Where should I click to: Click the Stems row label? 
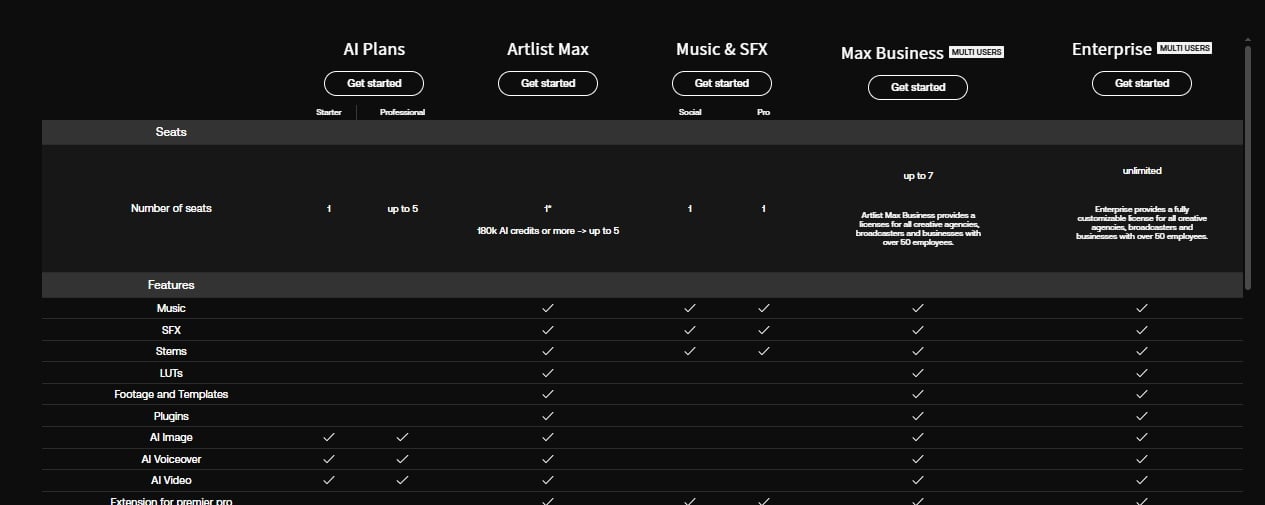(171, 351)
